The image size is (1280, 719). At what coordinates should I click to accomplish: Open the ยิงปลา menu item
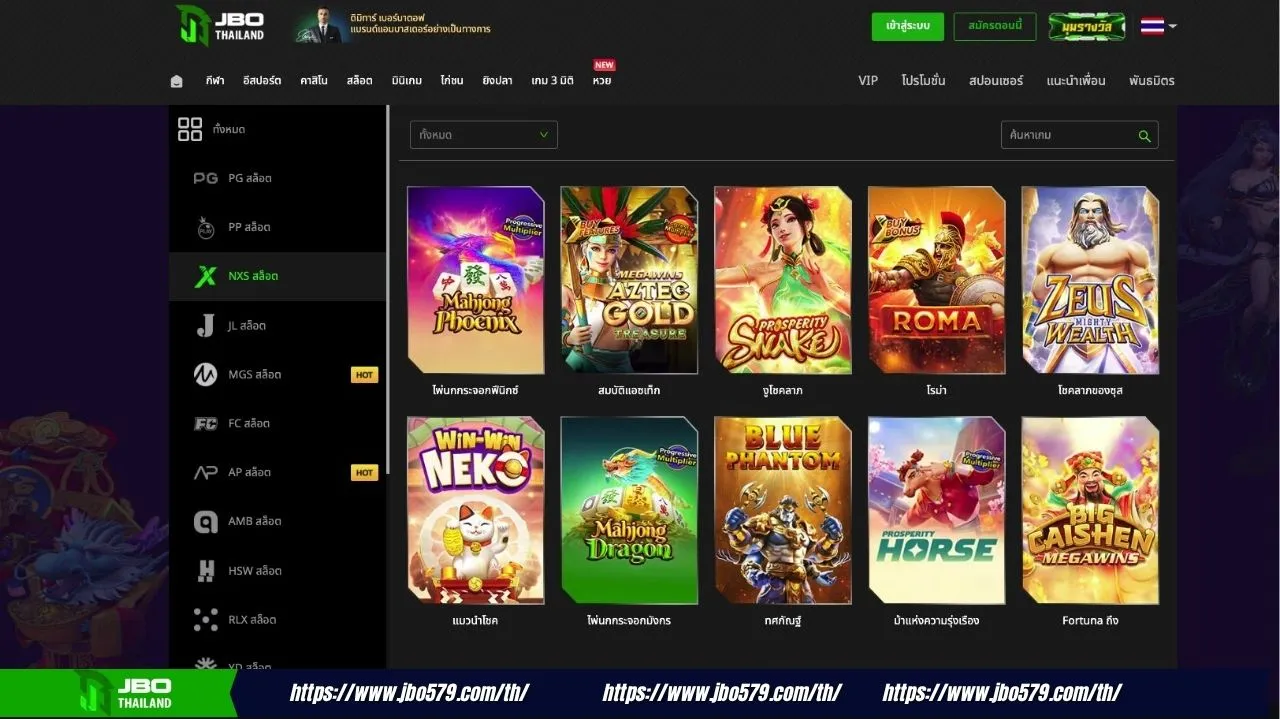(497, 81)
